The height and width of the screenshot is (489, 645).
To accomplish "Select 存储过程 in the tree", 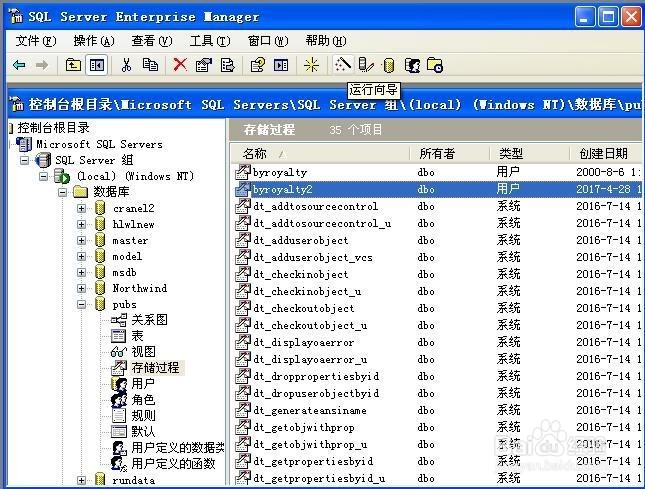I will pyautogui.click(x=155, y=368).
